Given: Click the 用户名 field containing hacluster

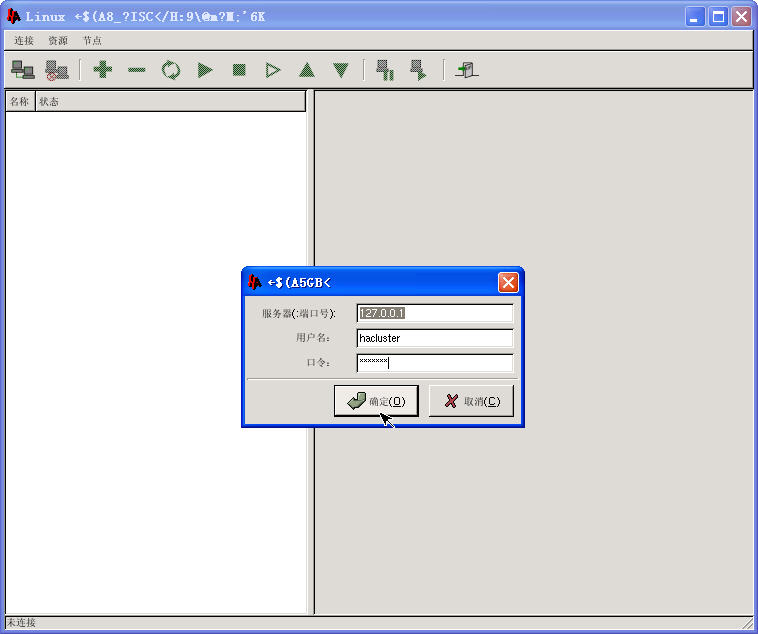Looking at the screenshot, I should 434,338.
